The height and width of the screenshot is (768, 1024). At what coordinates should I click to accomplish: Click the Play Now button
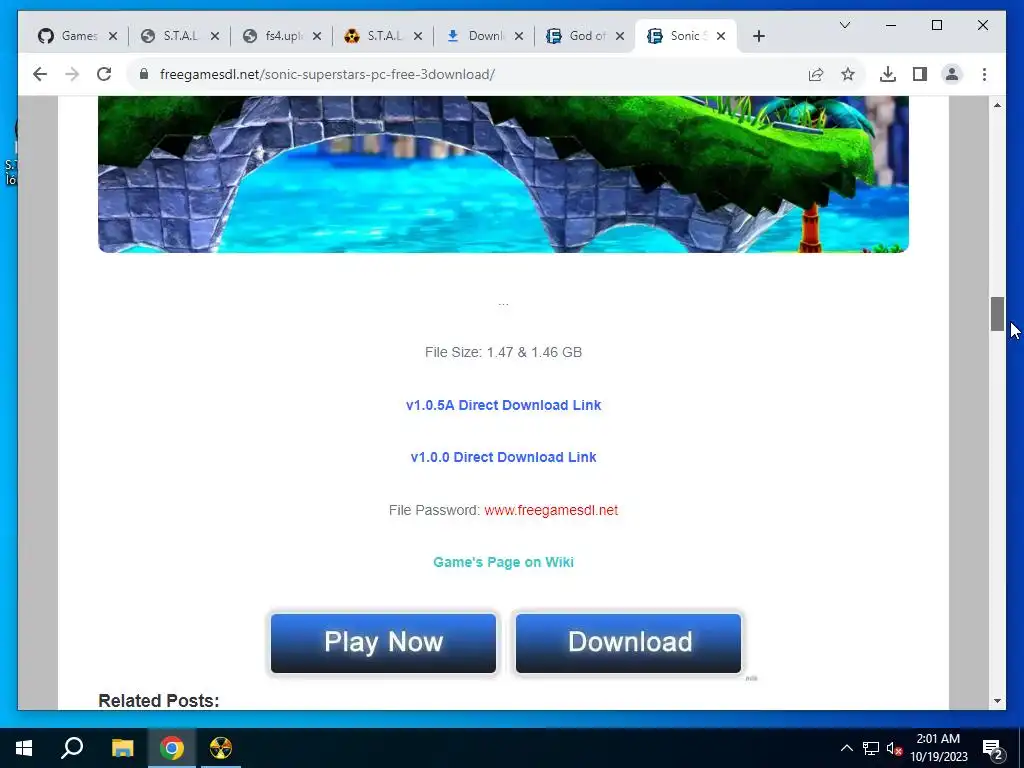383,643
